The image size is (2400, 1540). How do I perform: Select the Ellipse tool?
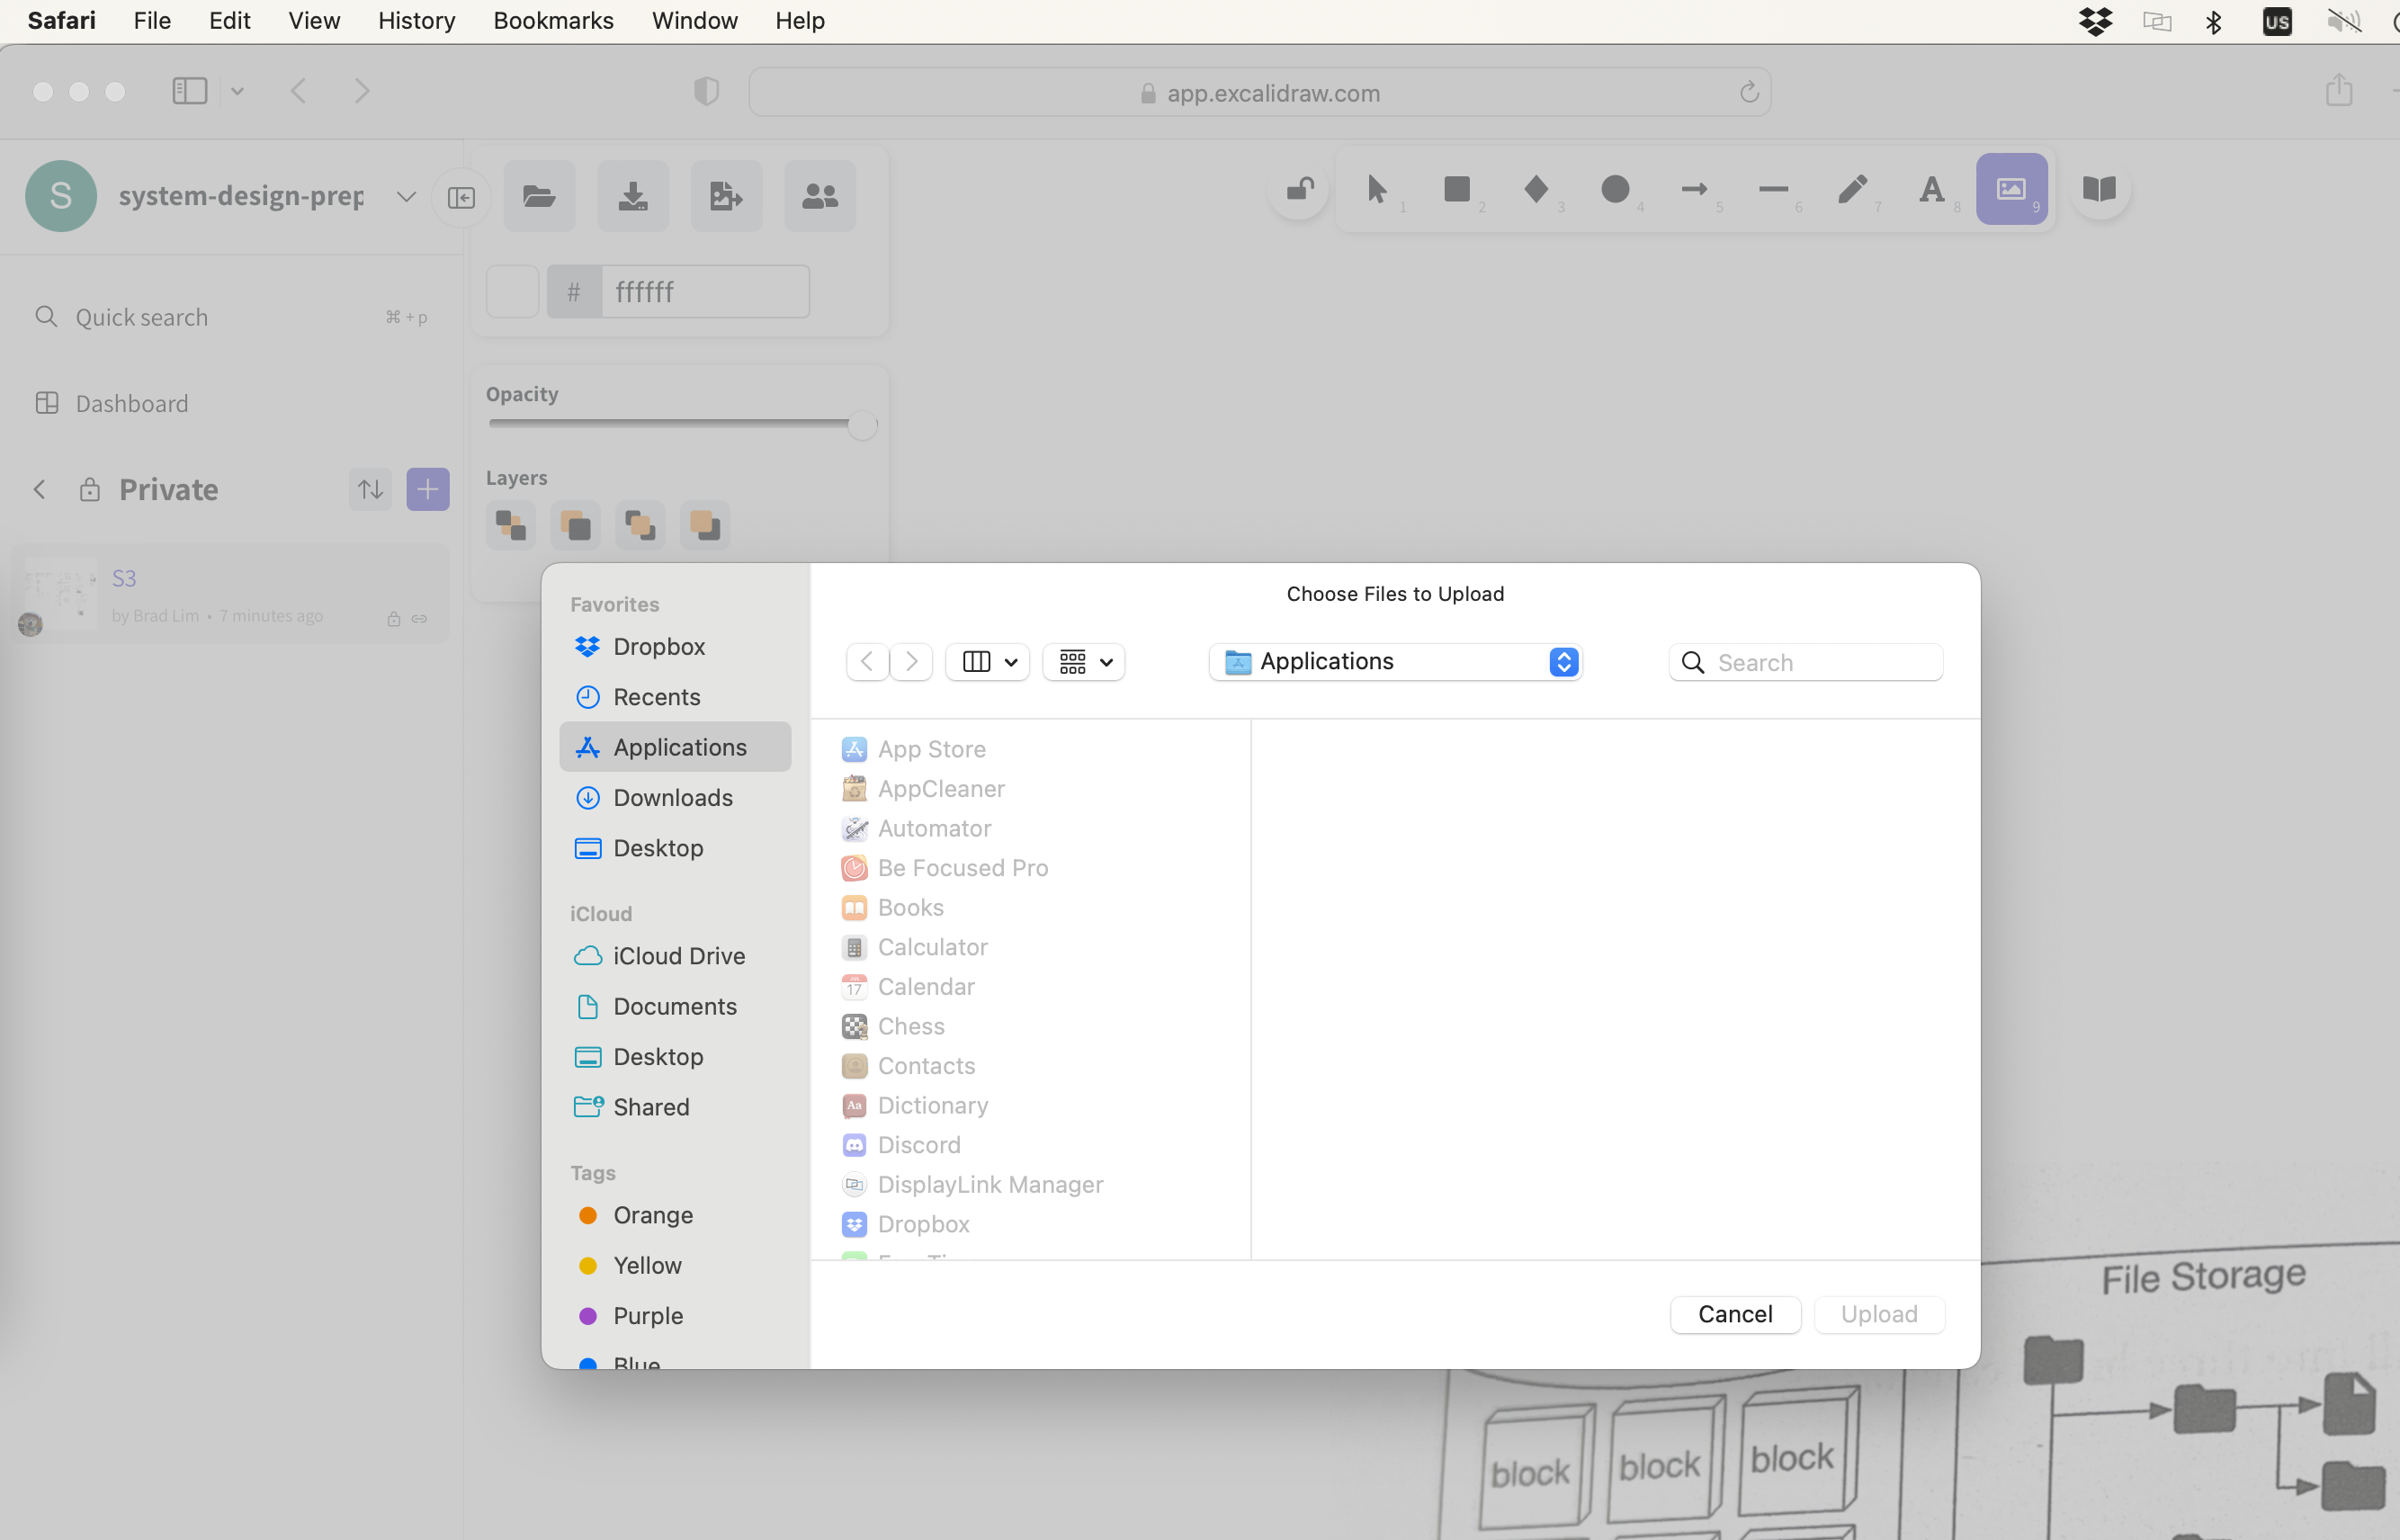tap(1615, 190)
